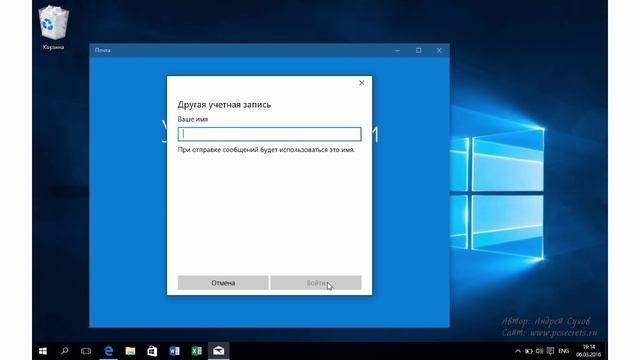Screen dimensions: 640x360
Task: Show hidden system tray icons
Action: pos(518,351)
